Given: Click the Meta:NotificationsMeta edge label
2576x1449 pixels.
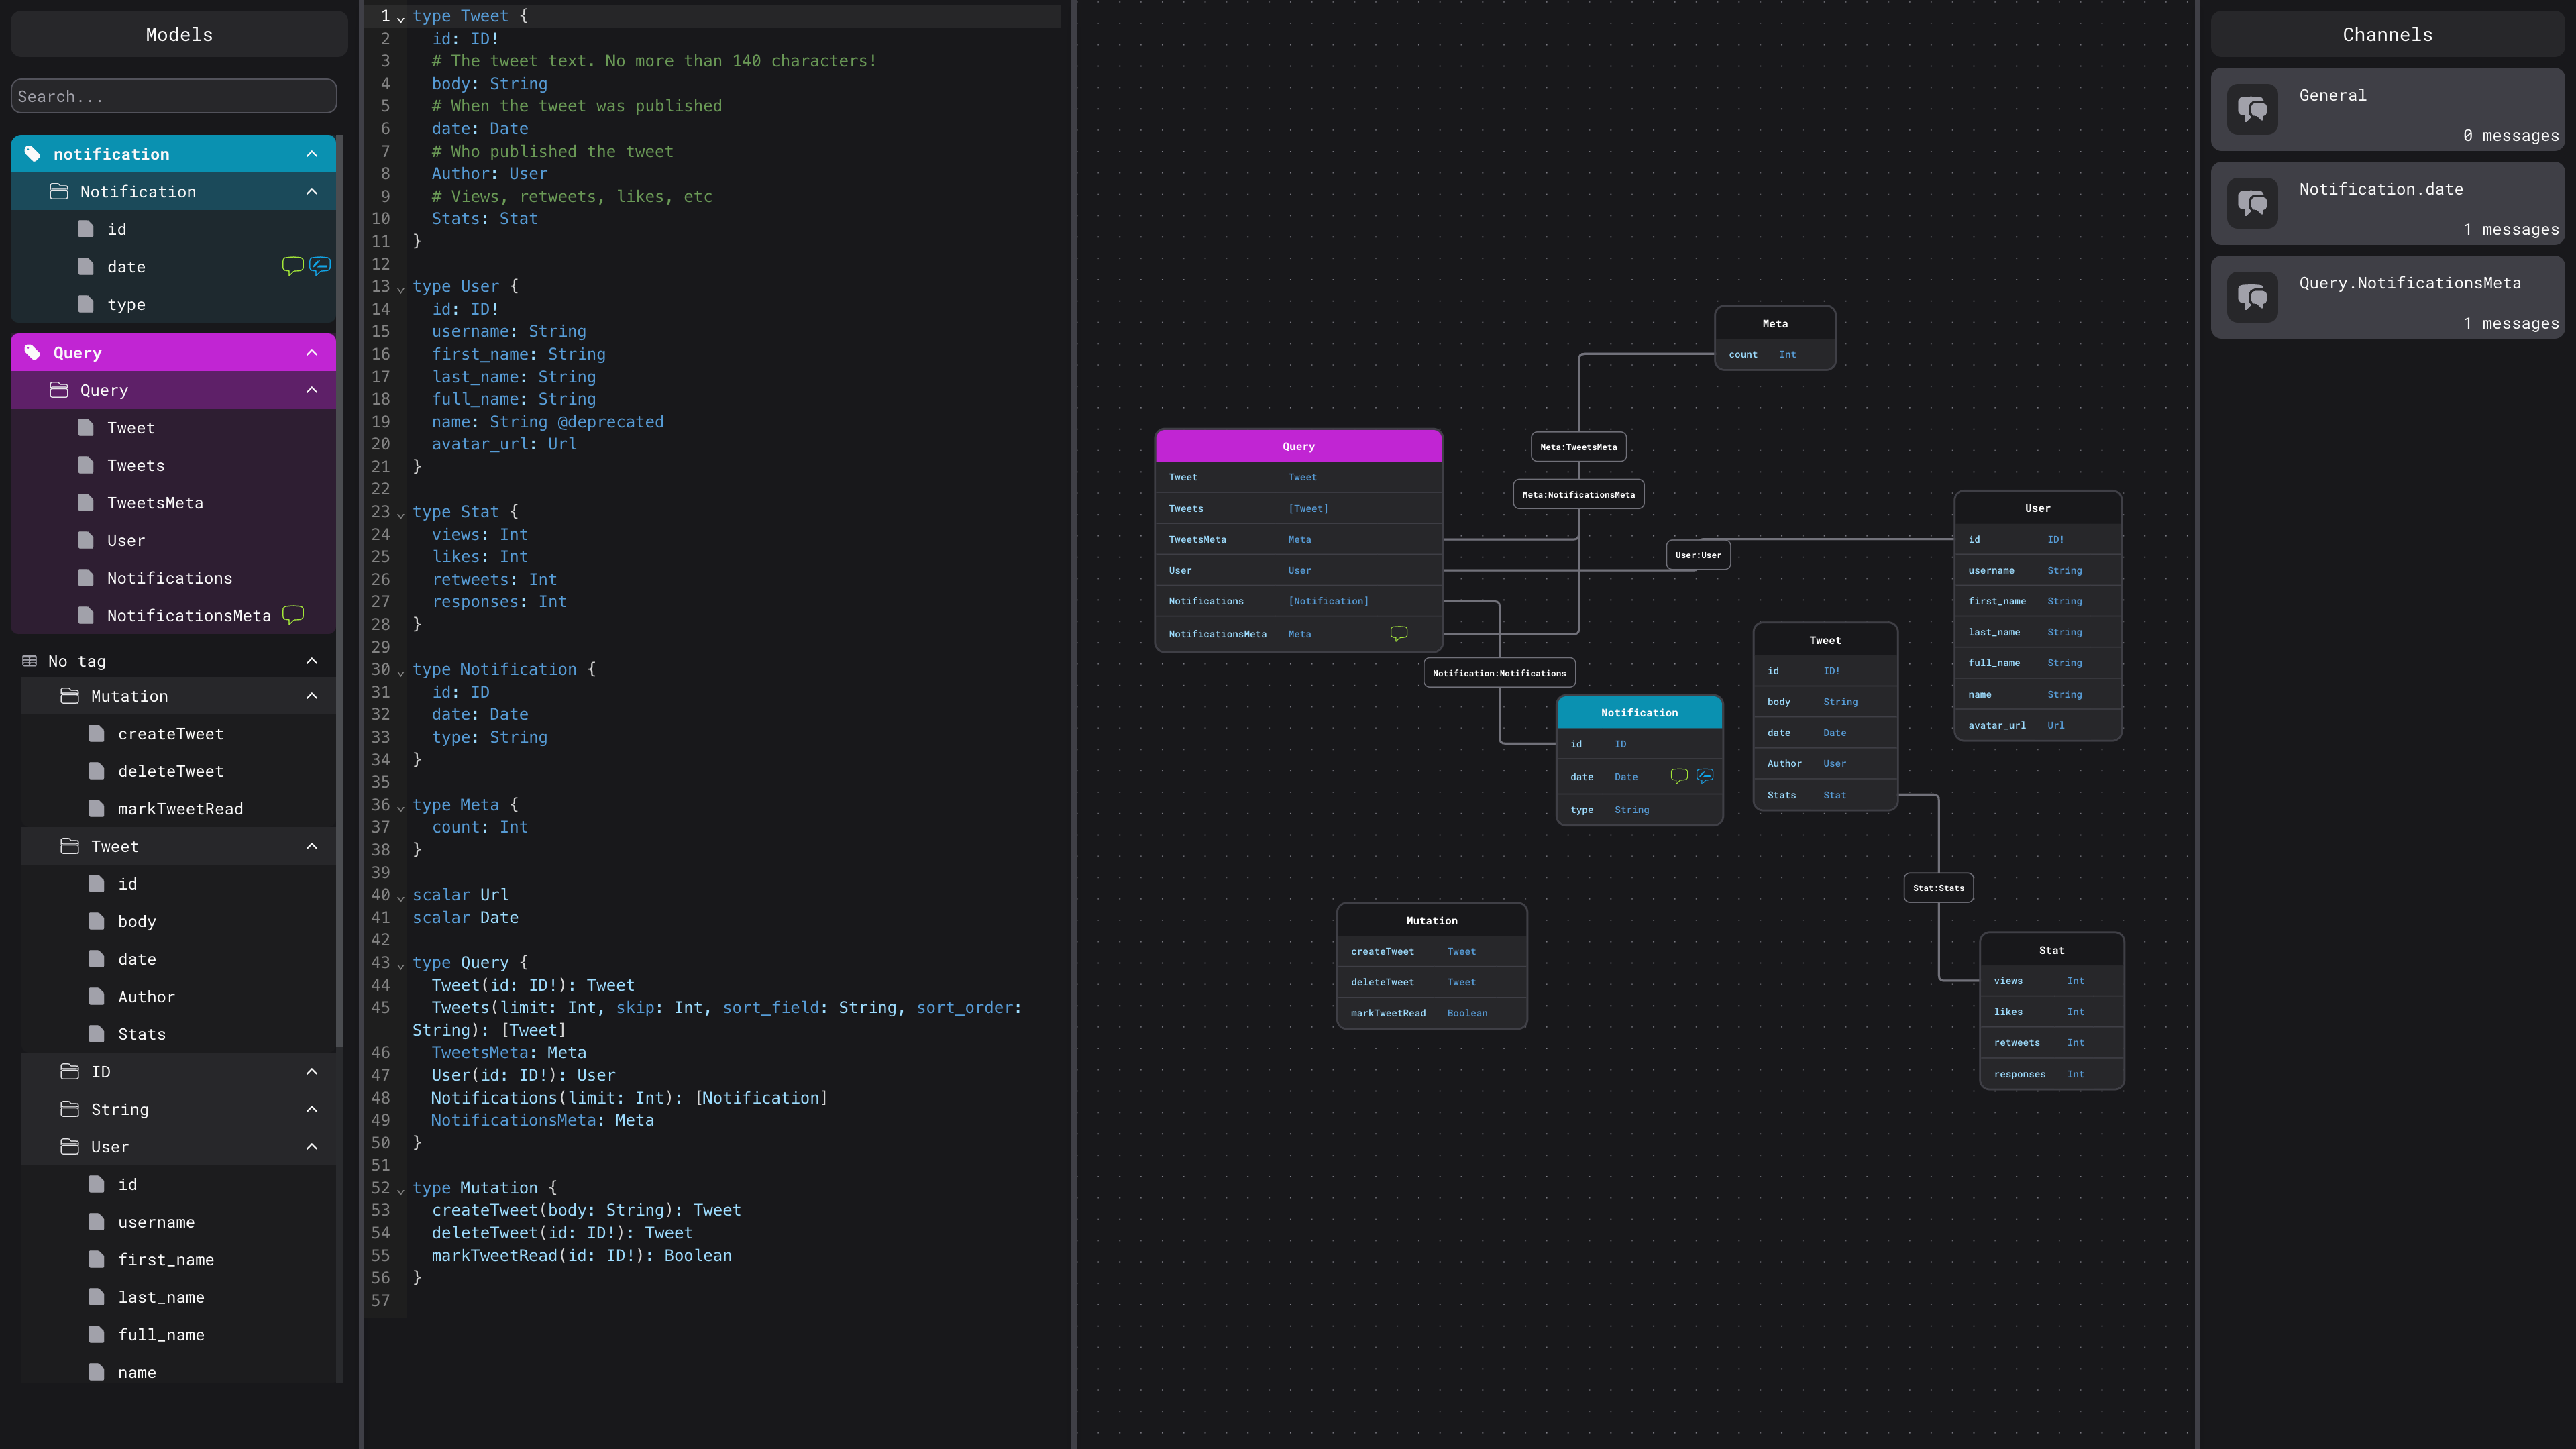Looking at the screenshot, I should 1578,494.
